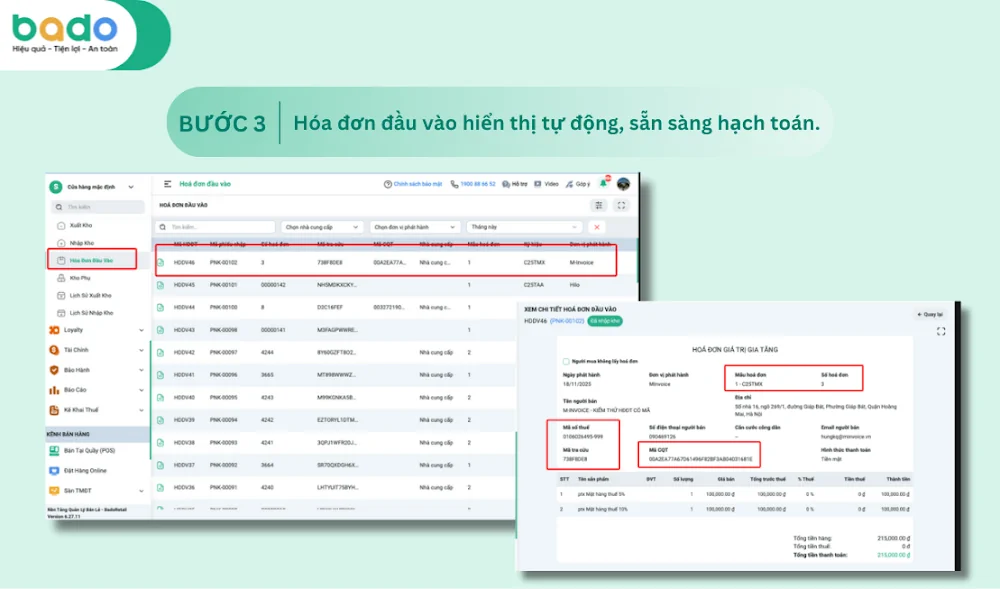Click the document icon on row HDDV46
The image size is (1000, 589).
(161, 263)
